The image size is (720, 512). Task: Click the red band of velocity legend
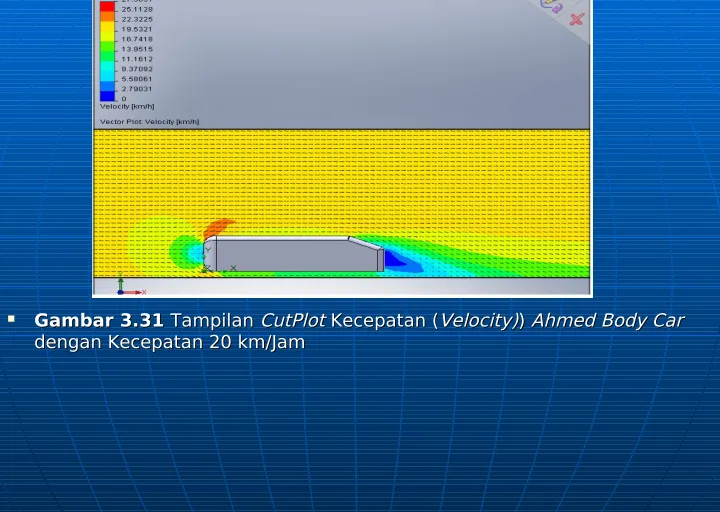click(x=107, y=6)
